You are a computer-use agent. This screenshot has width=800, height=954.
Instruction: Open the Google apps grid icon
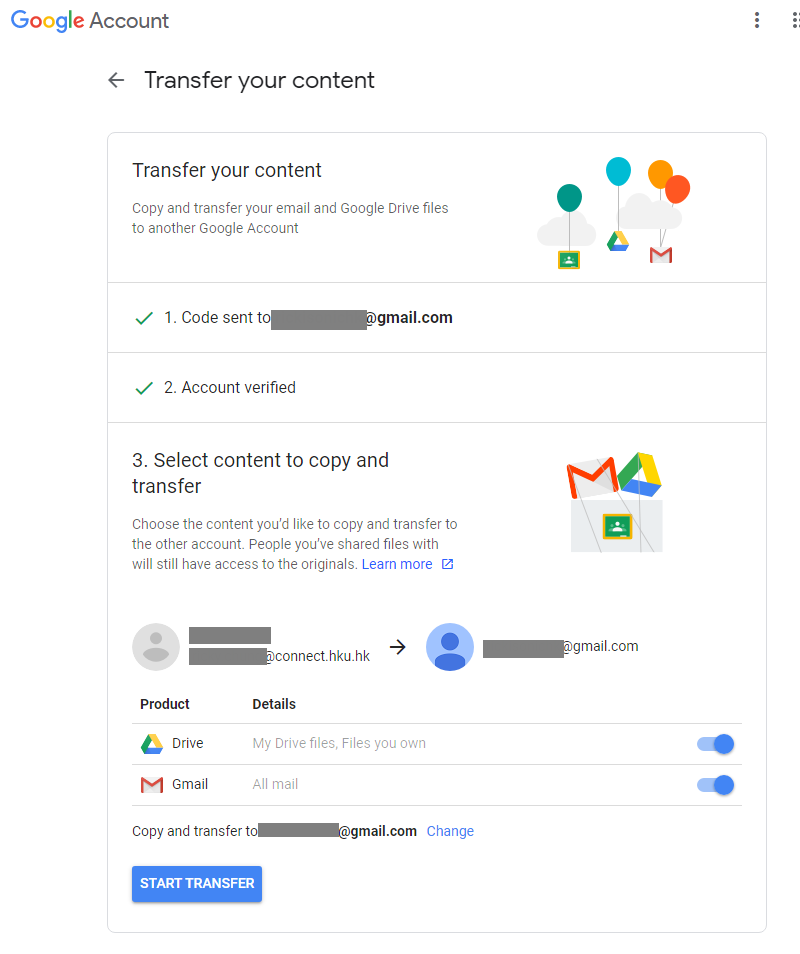(795, 20)
